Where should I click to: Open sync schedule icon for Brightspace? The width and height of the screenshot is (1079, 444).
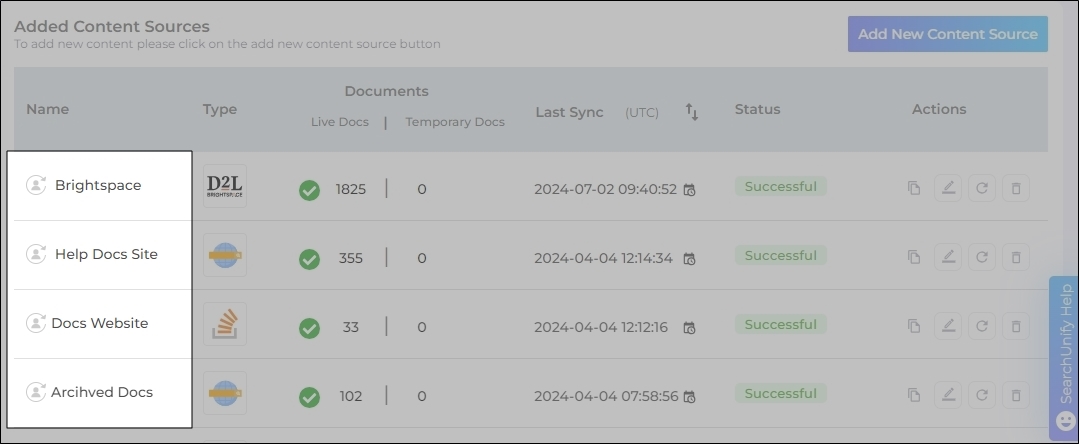coord(689,189)
